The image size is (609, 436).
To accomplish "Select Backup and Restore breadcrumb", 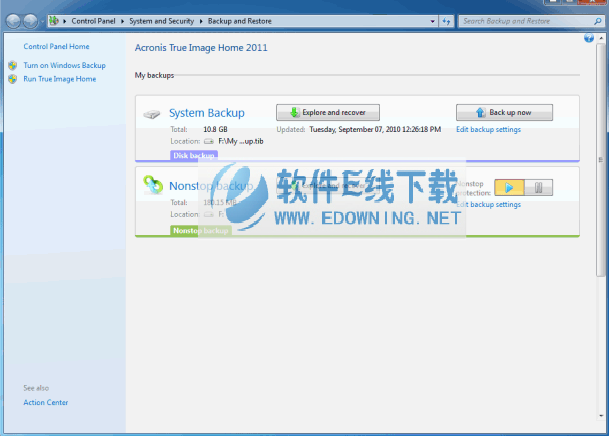I will (240, 21).
